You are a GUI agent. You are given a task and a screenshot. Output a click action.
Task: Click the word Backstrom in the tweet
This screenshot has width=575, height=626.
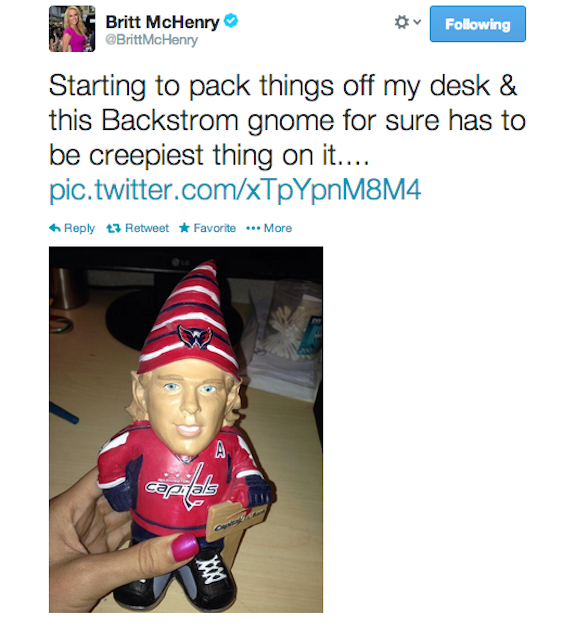pyautogui.click(x=170, y=120)
